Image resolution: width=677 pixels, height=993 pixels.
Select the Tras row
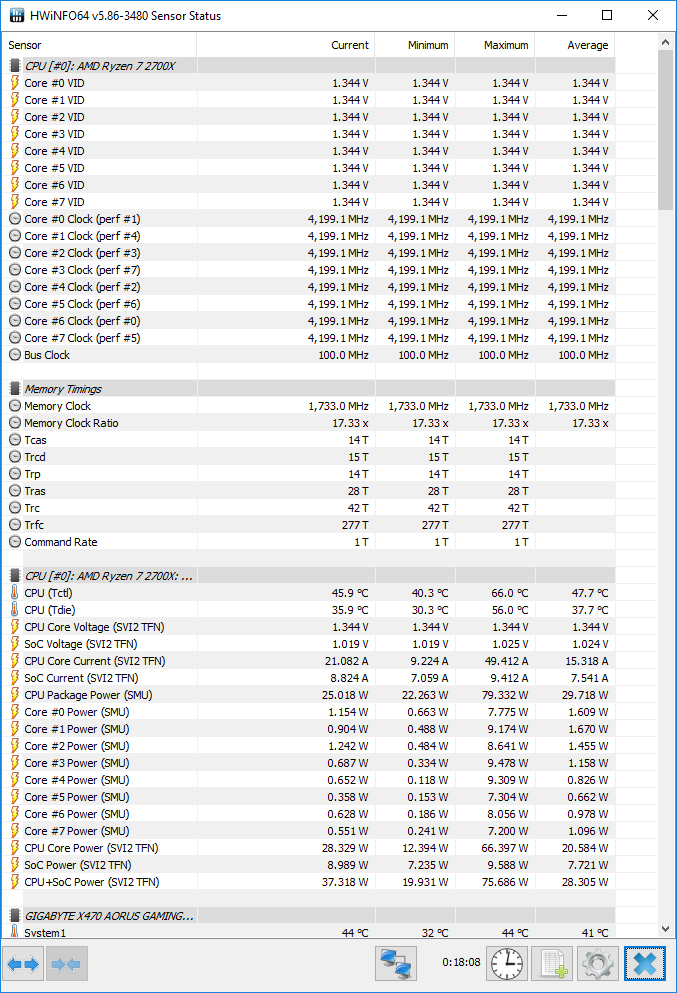point(308,491)
